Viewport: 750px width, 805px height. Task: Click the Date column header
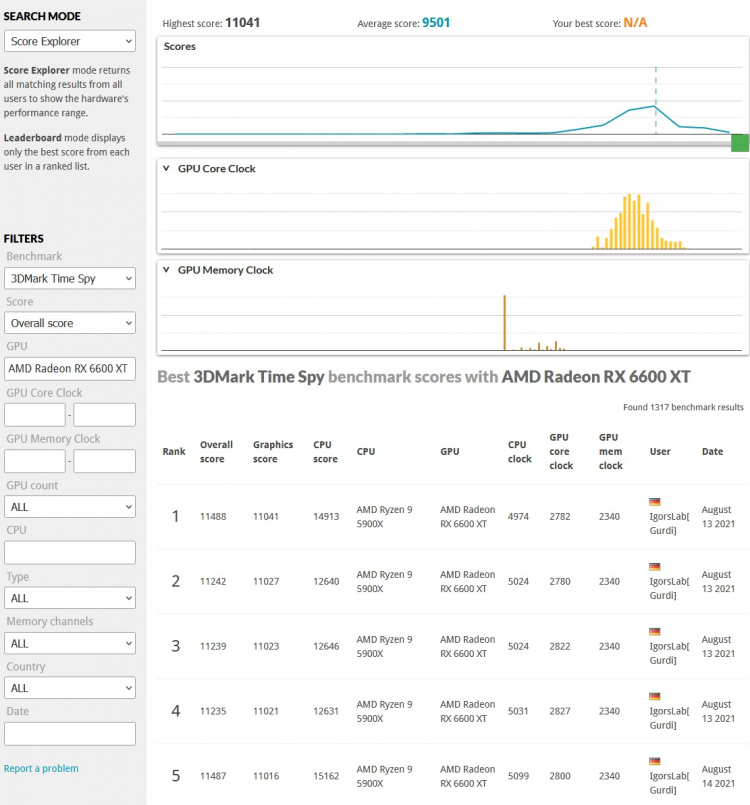tap(712, 451)
